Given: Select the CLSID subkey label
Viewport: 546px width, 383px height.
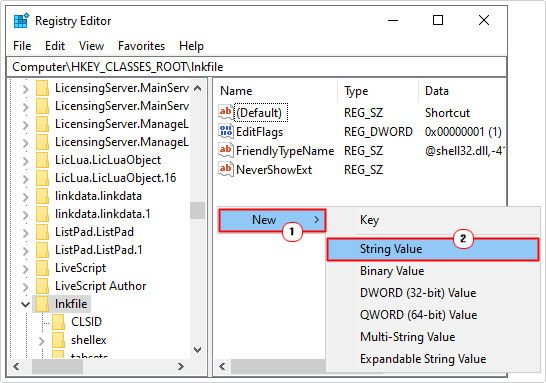Looking at the screenshot, I should (86, 322).
